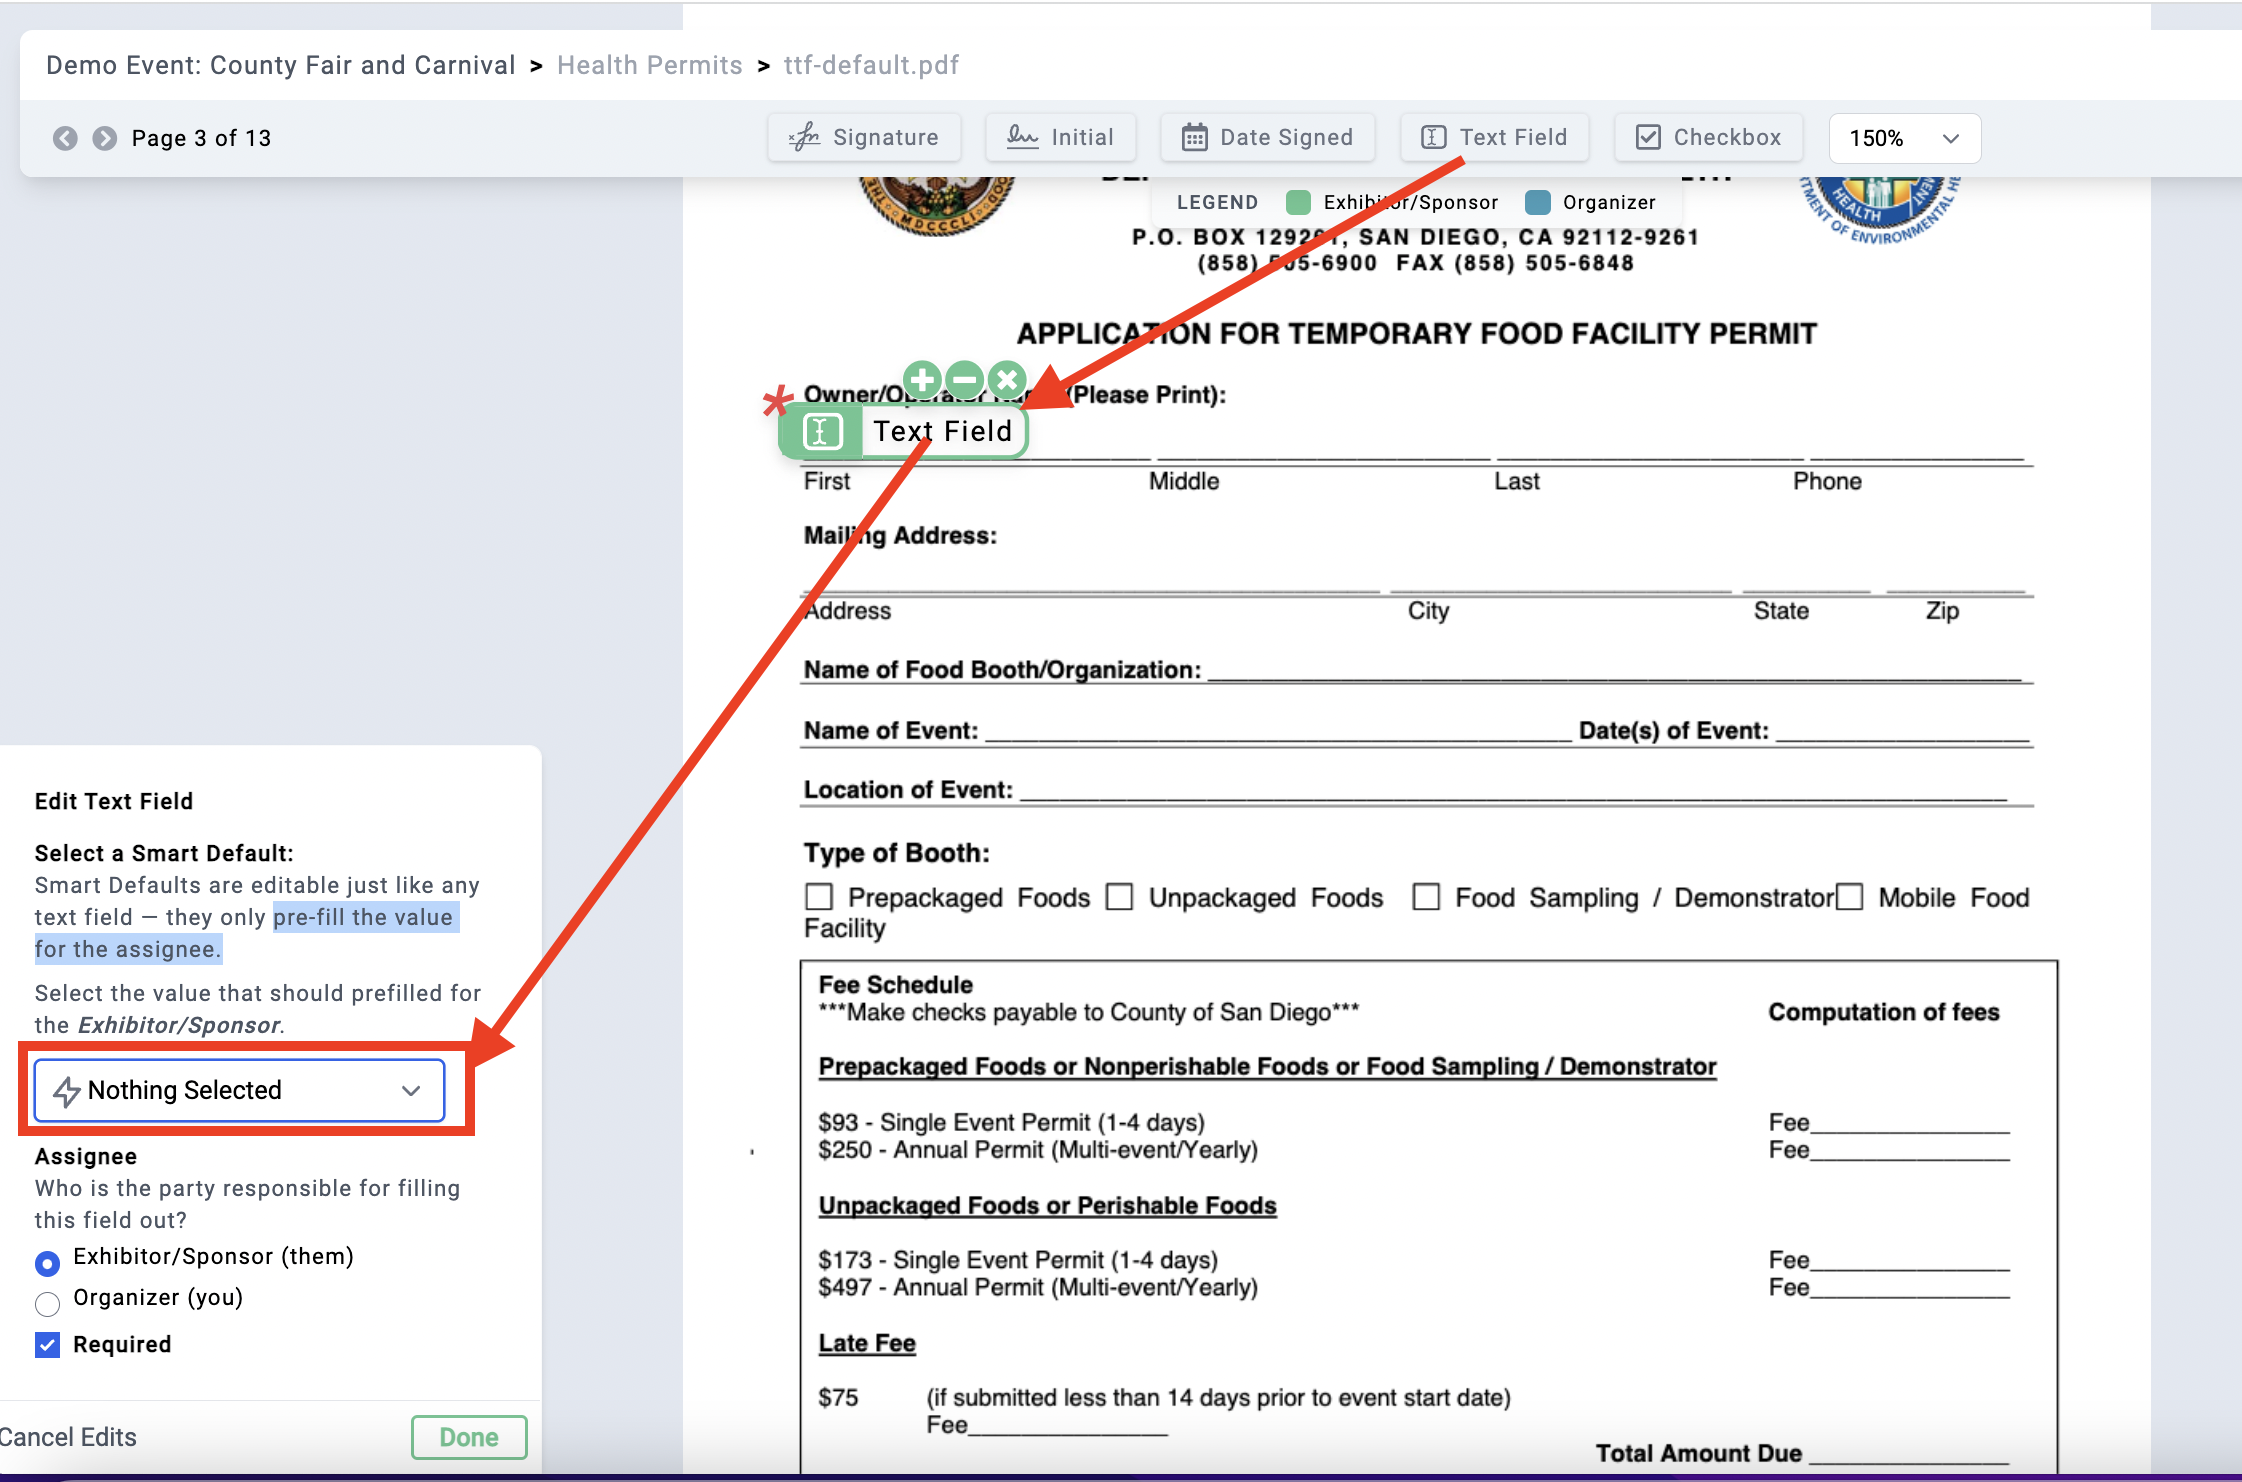The width and height of the screenshot is (2242, 1482).
Task: Go to the previous page arrow
Action: [65, 138]
